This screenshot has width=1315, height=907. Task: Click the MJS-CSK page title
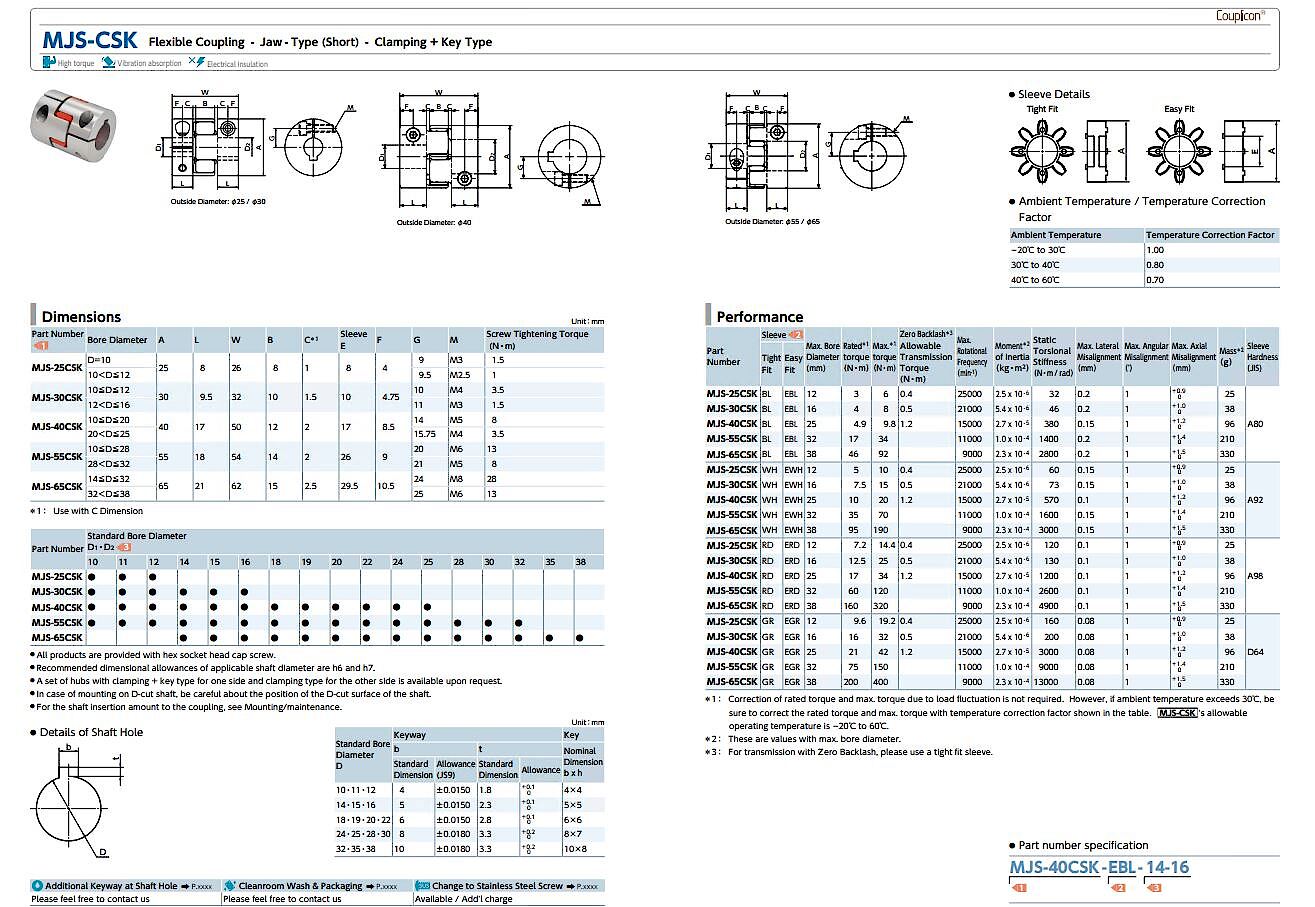[x=89, y=41]
